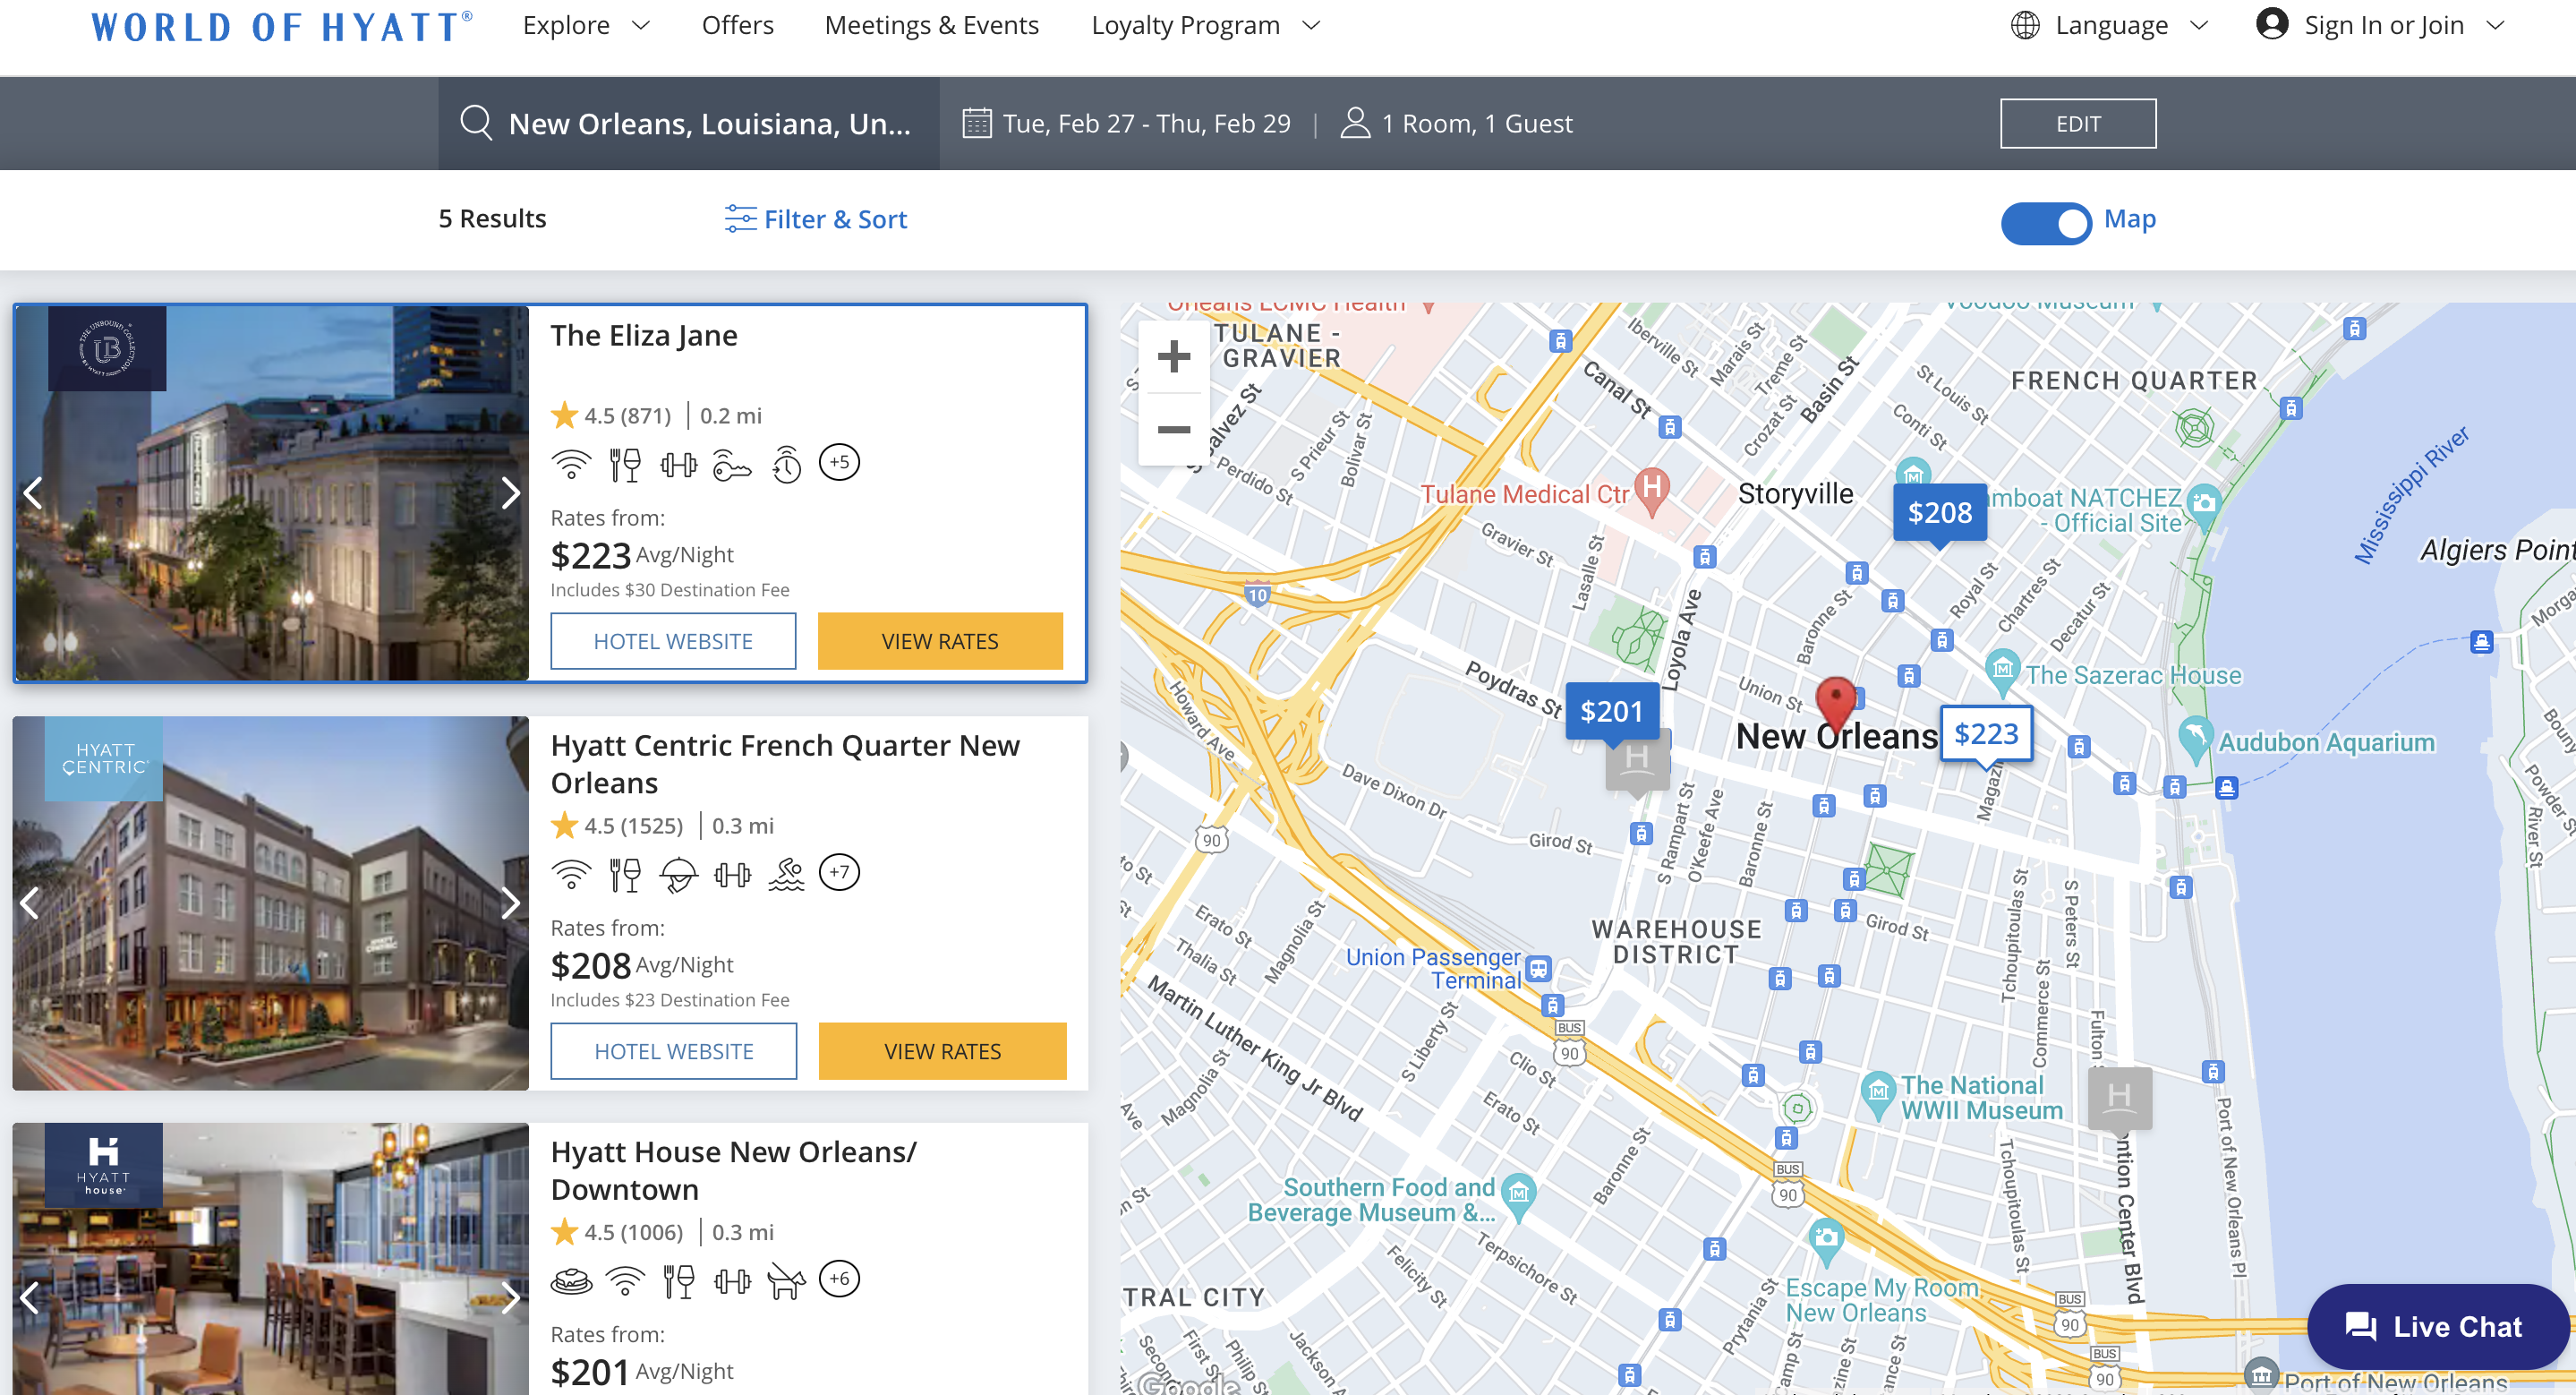Click Hyatt House free breakfast icon
The width and height of the screenshot is (2576, 1395).
click(x=571, y=1280)
